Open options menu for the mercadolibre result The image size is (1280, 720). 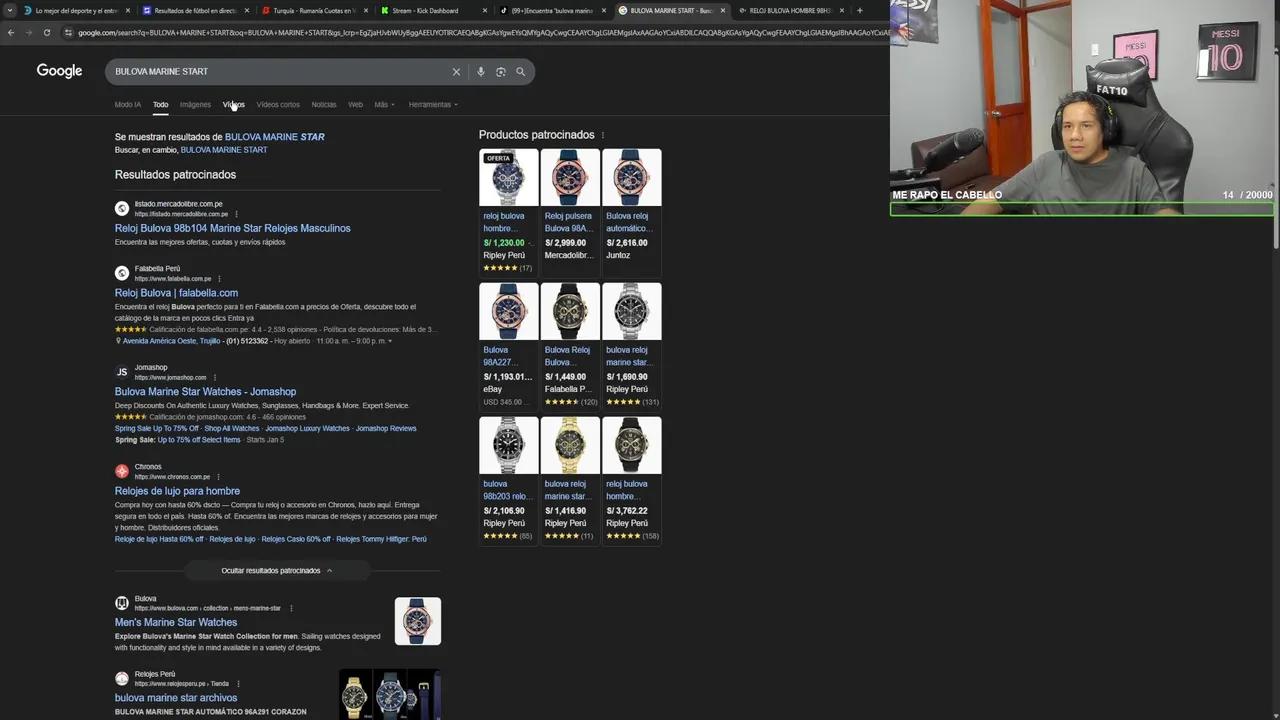pos(237,214)
